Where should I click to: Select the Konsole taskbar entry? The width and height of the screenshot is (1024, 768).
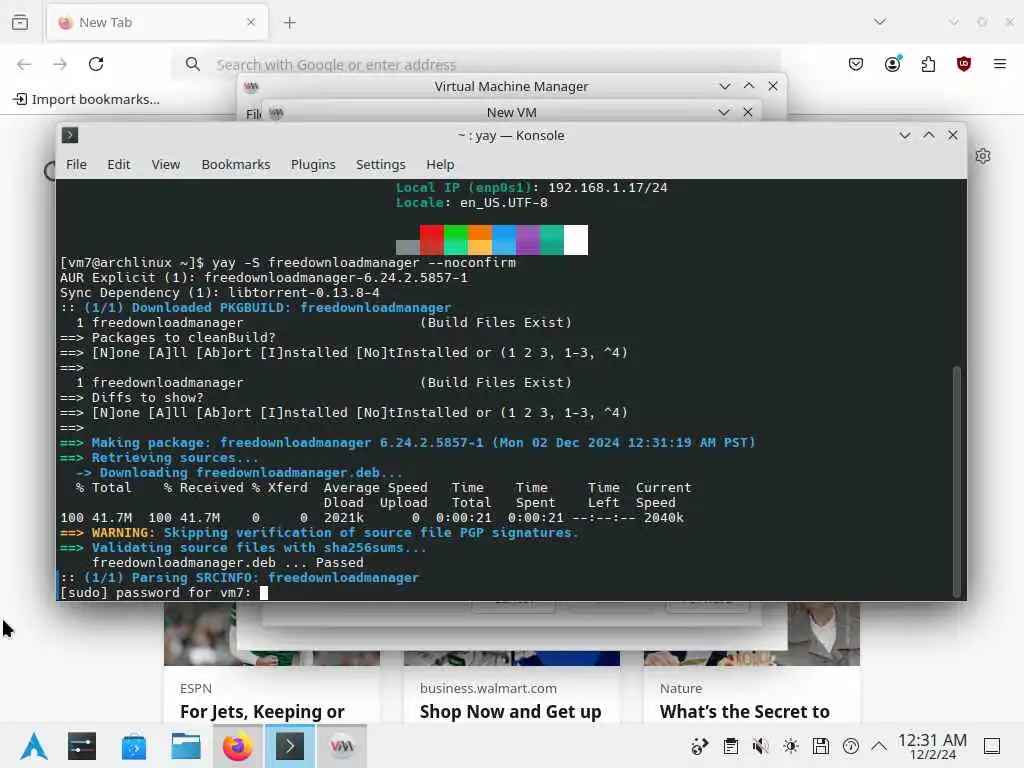pyautogui.click(x=289, y=746)
